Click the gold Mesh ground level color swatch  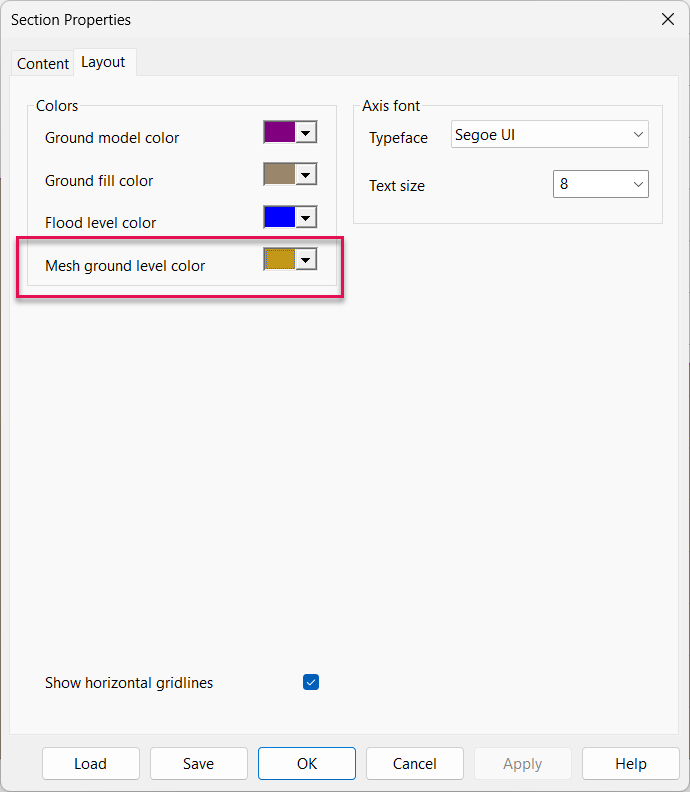tap(279, 259)
